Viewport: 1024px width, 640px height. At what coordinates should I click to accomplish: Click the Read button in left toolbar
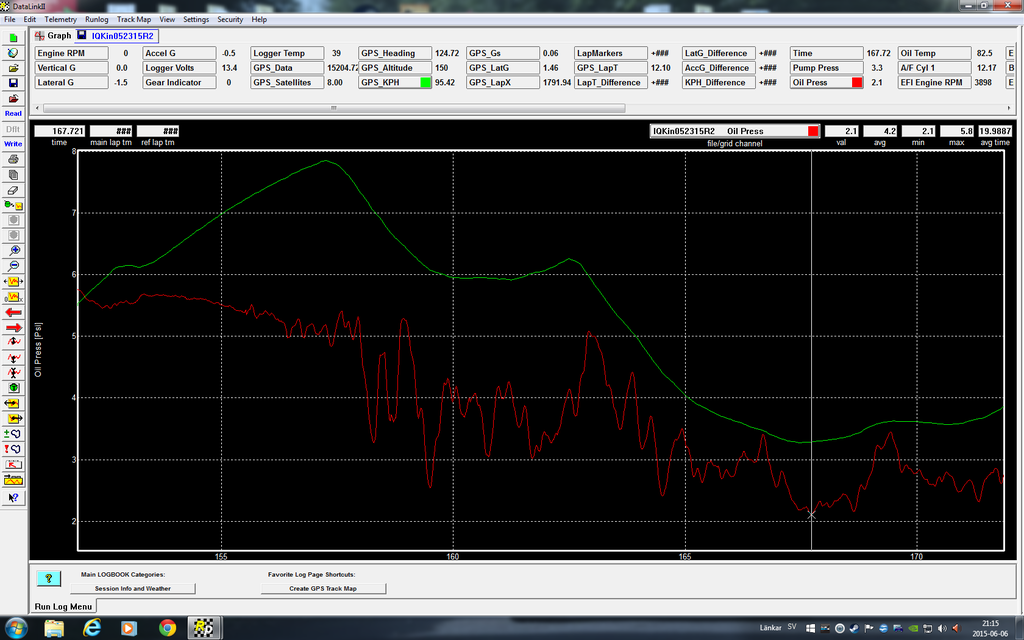(x=14, y=113)
